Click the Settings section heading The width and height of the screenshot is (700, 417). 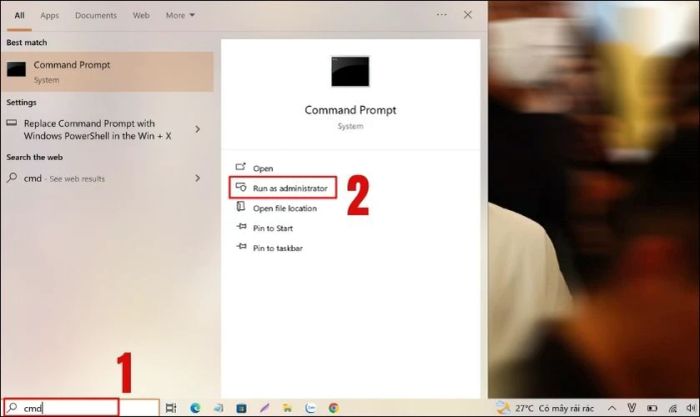pos(21,102)
